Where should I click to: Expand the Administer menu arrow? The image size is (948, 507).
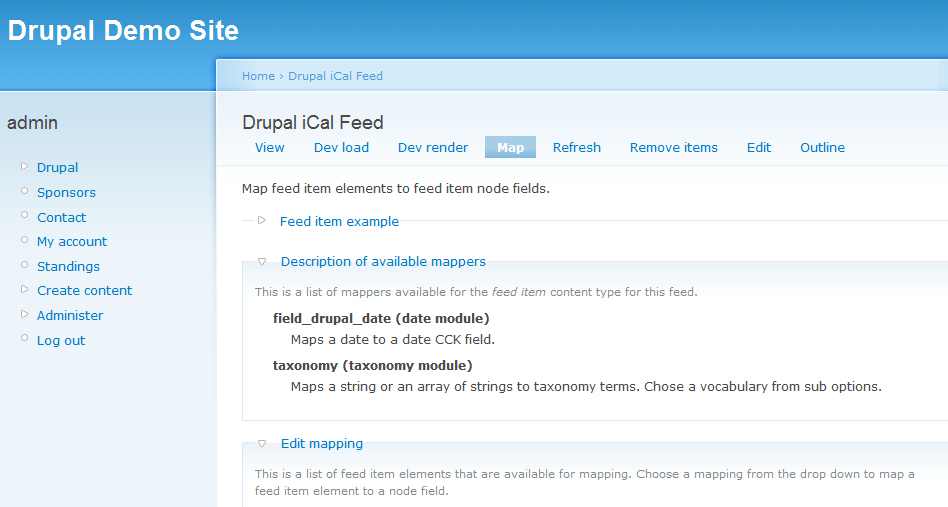[x=25, y=314]
